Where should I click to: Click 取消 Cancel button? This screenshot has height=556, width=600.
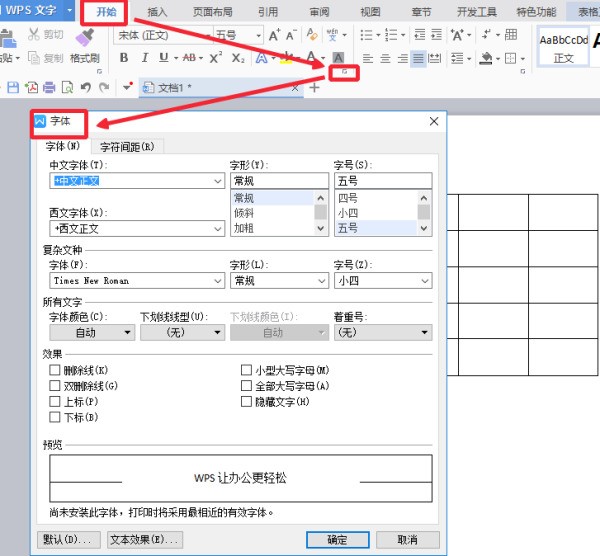pos(408,540)
